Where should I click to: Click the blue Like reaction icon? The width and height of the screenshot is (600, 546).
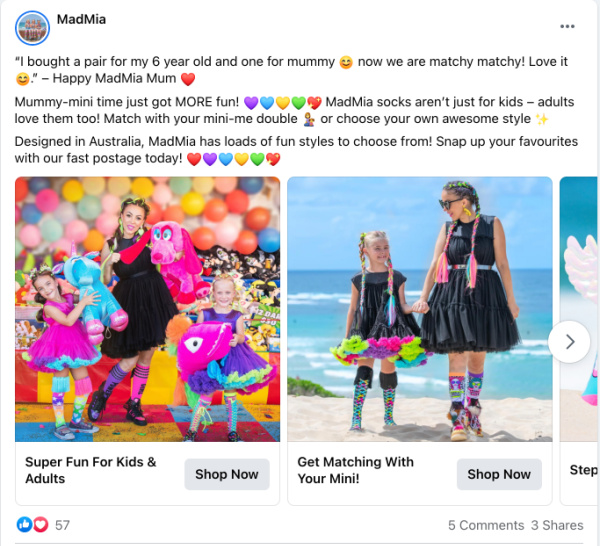point(25,524)
